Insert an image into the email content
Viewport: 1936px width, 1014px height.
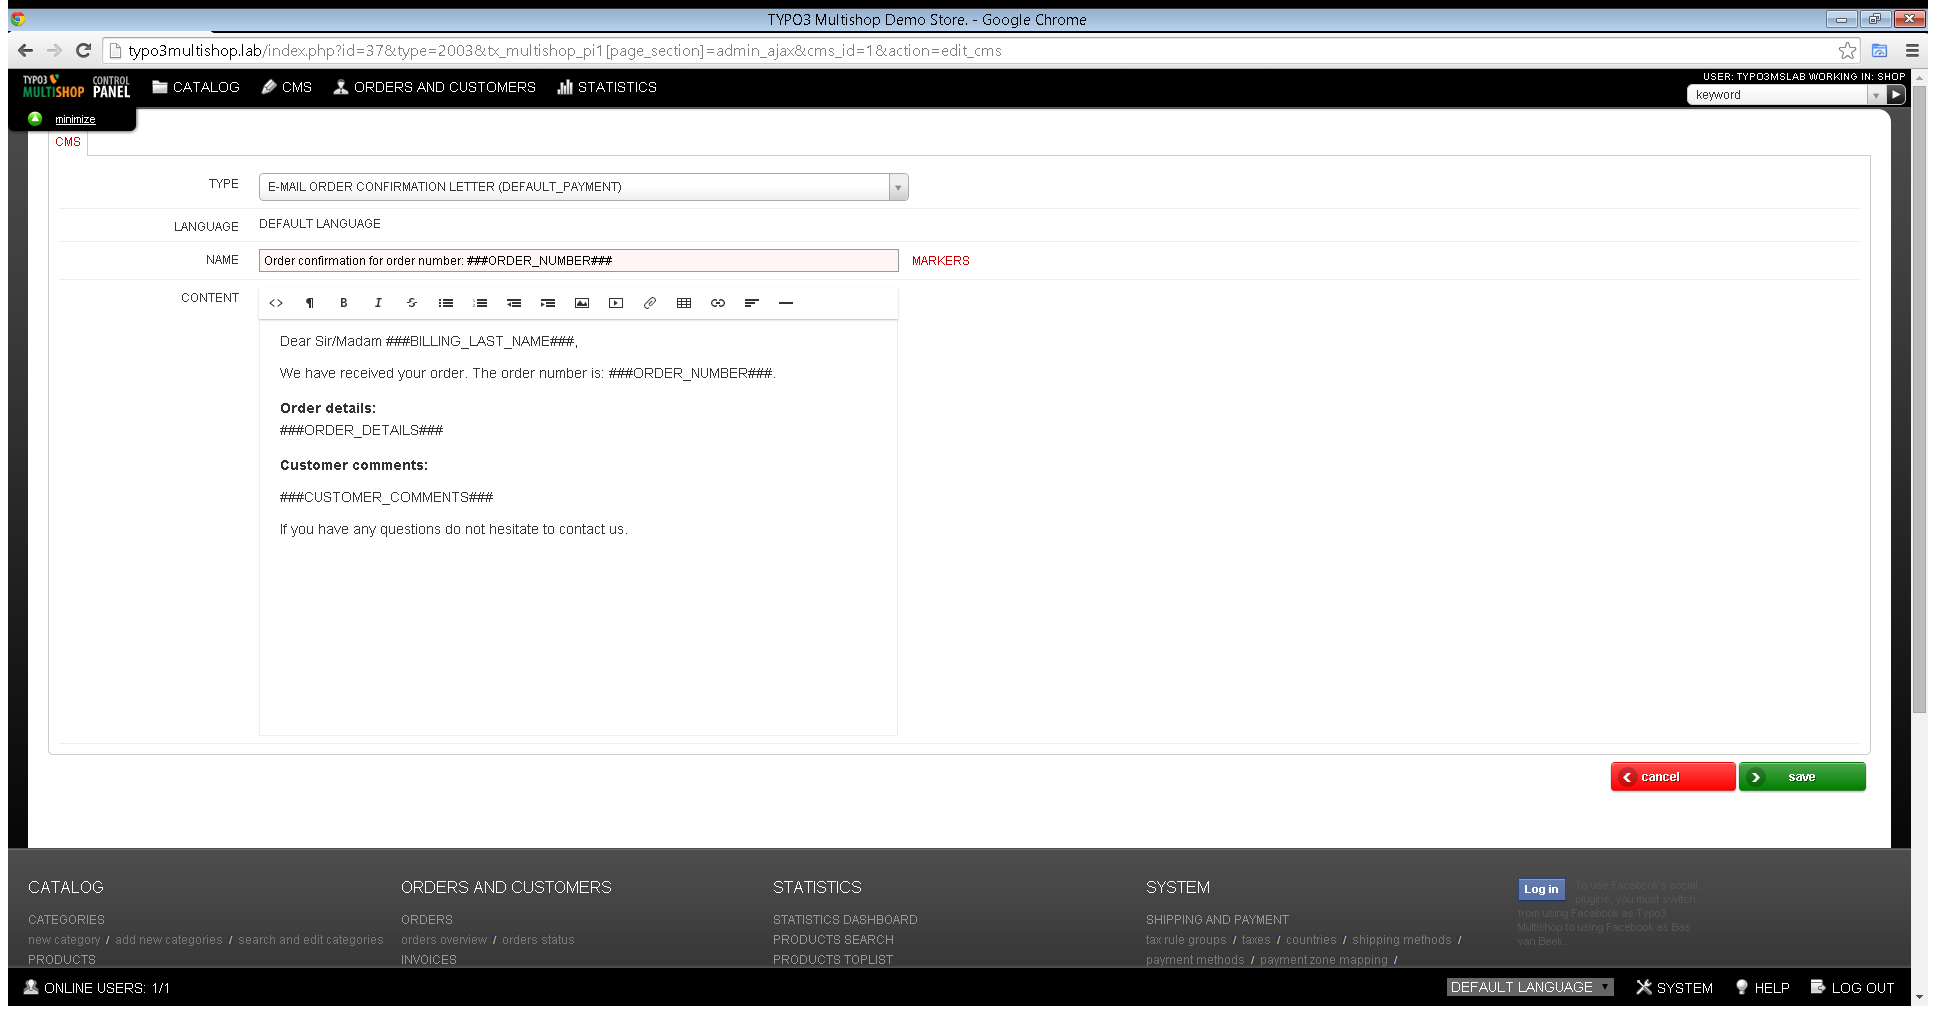click(582, 302)
